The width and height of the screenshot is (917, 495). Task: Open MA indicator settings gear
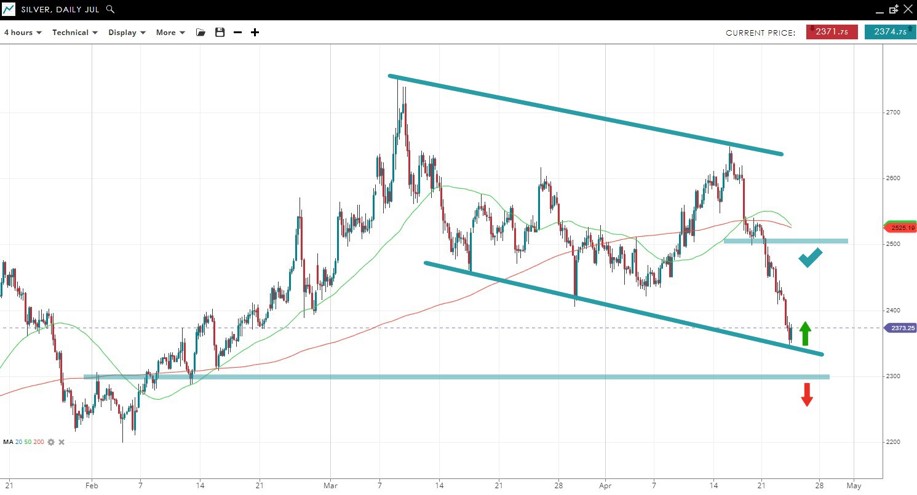point(51,442)
